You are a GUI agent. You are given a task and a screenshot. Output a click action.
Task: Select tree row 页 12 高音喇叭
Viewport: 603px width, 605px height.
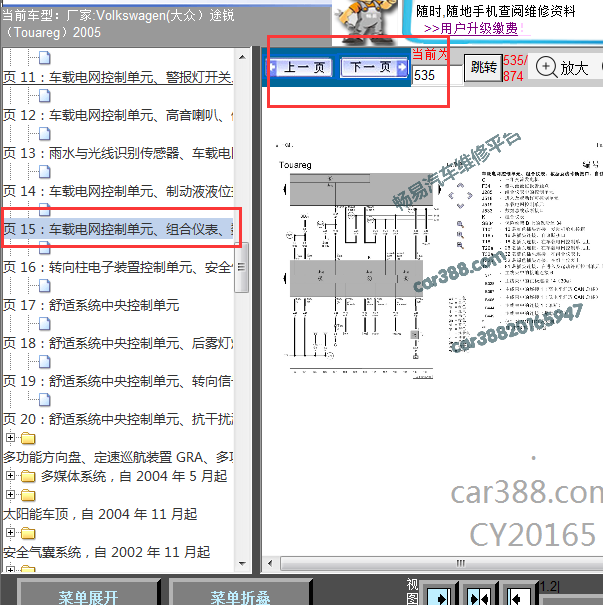[118, 115]
